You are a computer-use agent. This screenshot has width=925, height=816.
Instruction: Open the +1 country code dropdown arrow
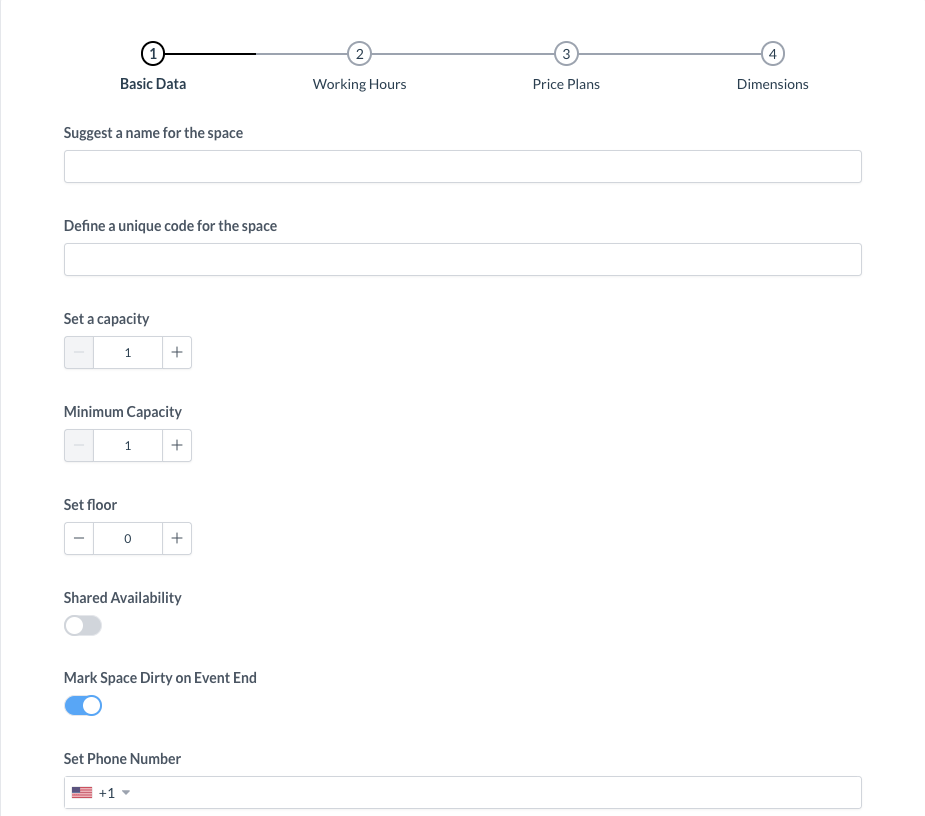(127, 793)
